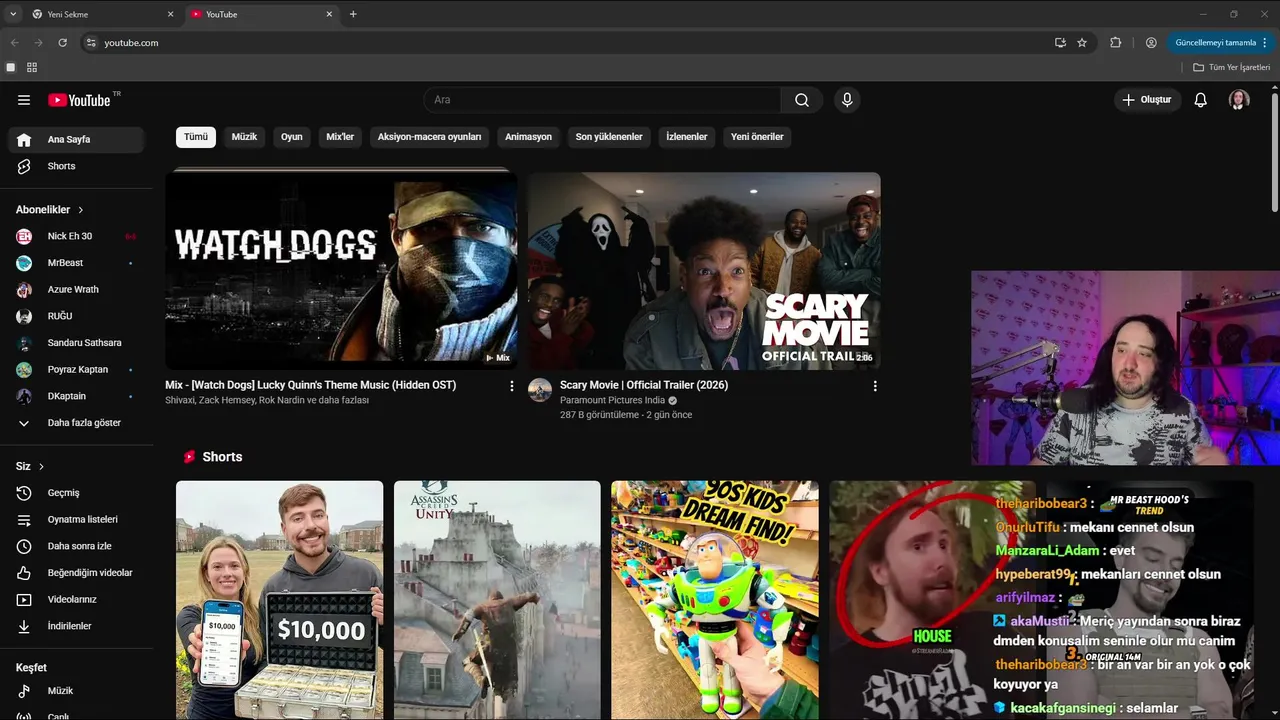Open Poyraz Kaptan channel
The image size is (1280, 720).
tap(76, 370)
